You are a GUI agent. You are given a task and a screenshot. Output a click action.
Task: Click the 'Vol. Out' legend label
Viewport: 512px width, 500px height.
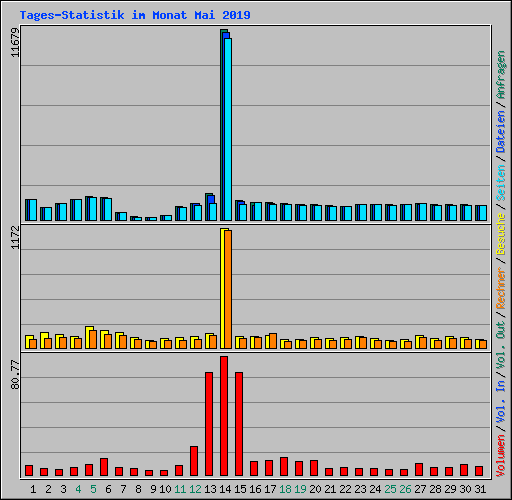501,345
